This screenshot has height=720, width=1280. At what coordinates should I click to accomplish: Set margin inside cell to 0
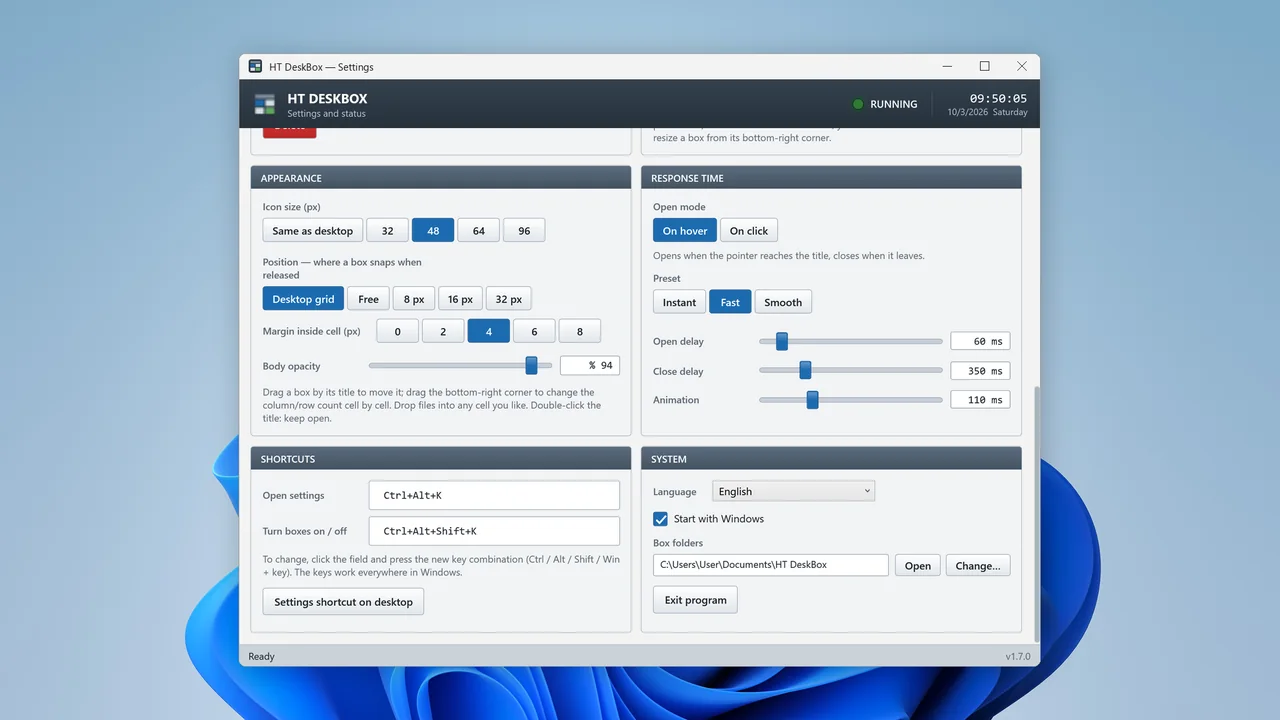(x=397, y=332)
